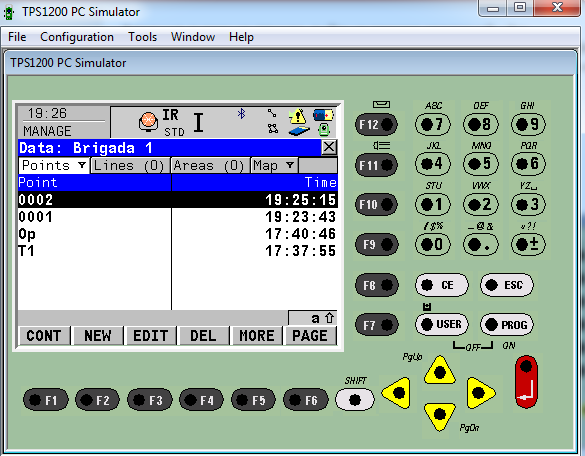Click the yellow up arrow key

pyautogui.click(x=440, y=371)
